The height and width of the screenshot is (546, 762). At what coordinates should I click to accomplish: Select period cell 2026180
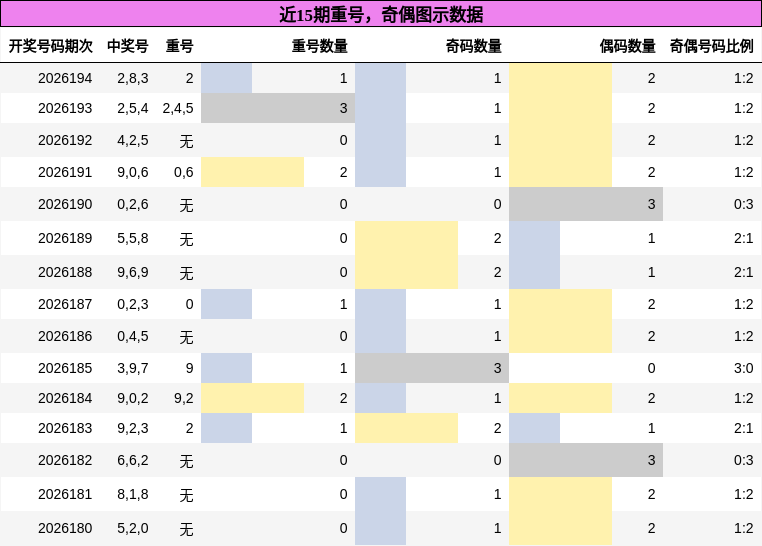[65, 528]
